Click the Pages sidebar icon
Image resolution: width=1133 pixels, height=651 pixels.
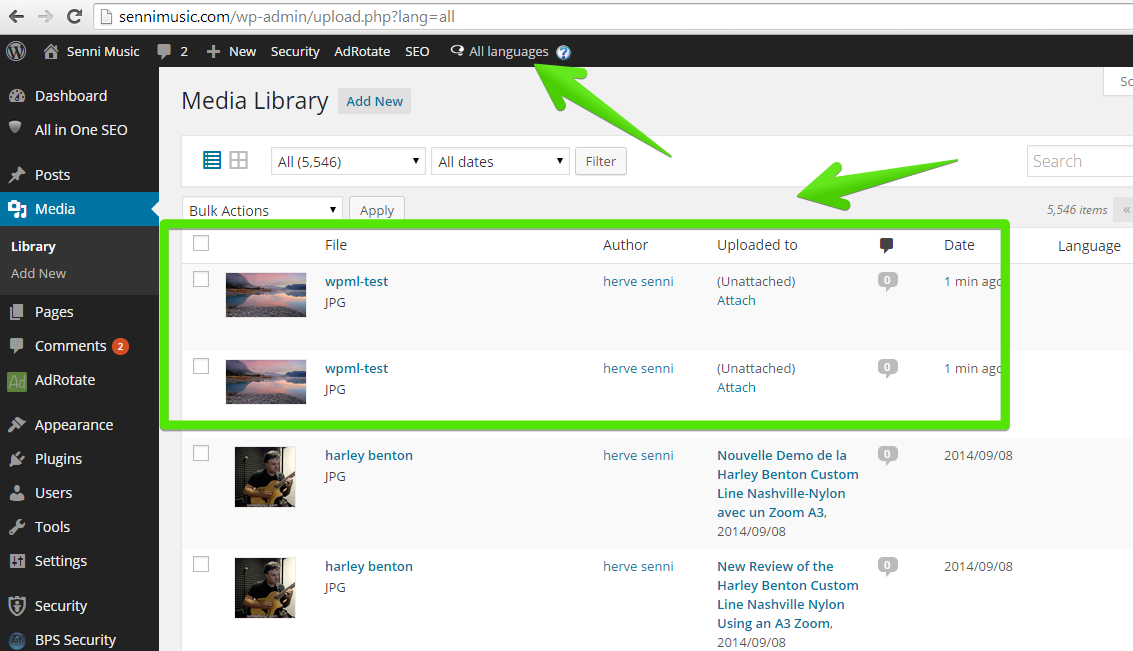coord(17,312)
